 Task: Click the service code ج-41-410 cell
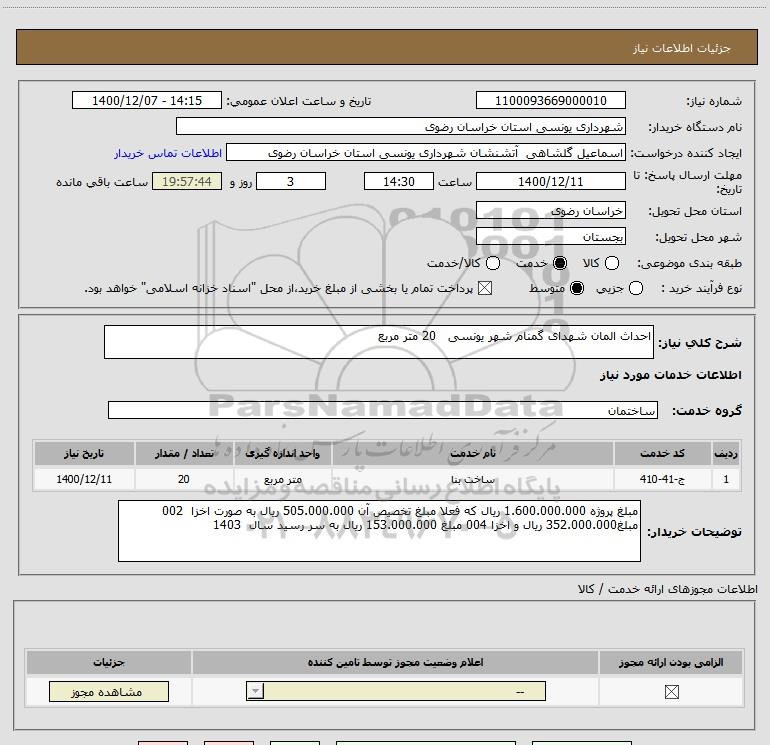(x=662, y=479)
